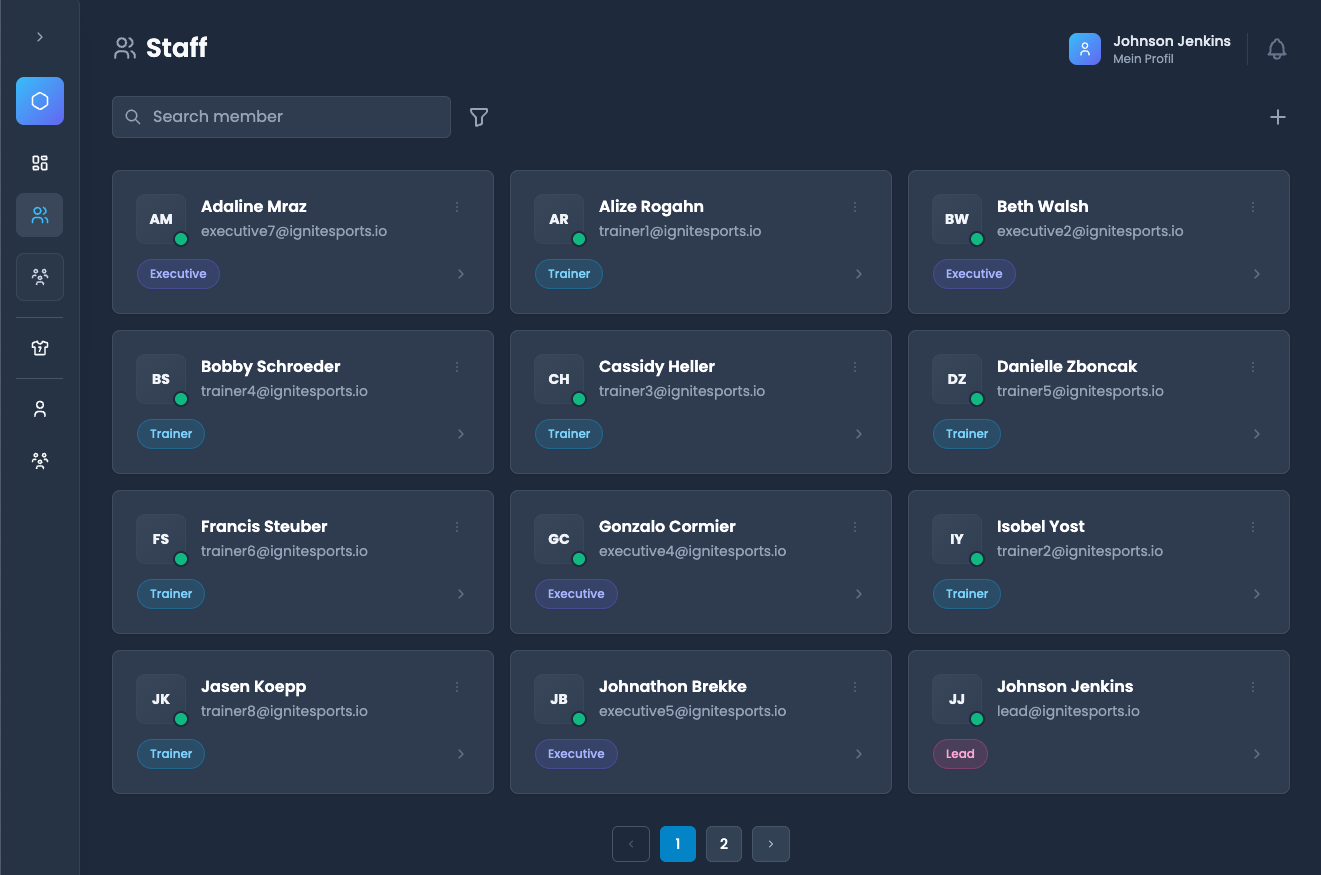Open Cassidy Heller's details chevron arrow
This screenshot has width=1321, height=875.
click(x=858, y=434)
